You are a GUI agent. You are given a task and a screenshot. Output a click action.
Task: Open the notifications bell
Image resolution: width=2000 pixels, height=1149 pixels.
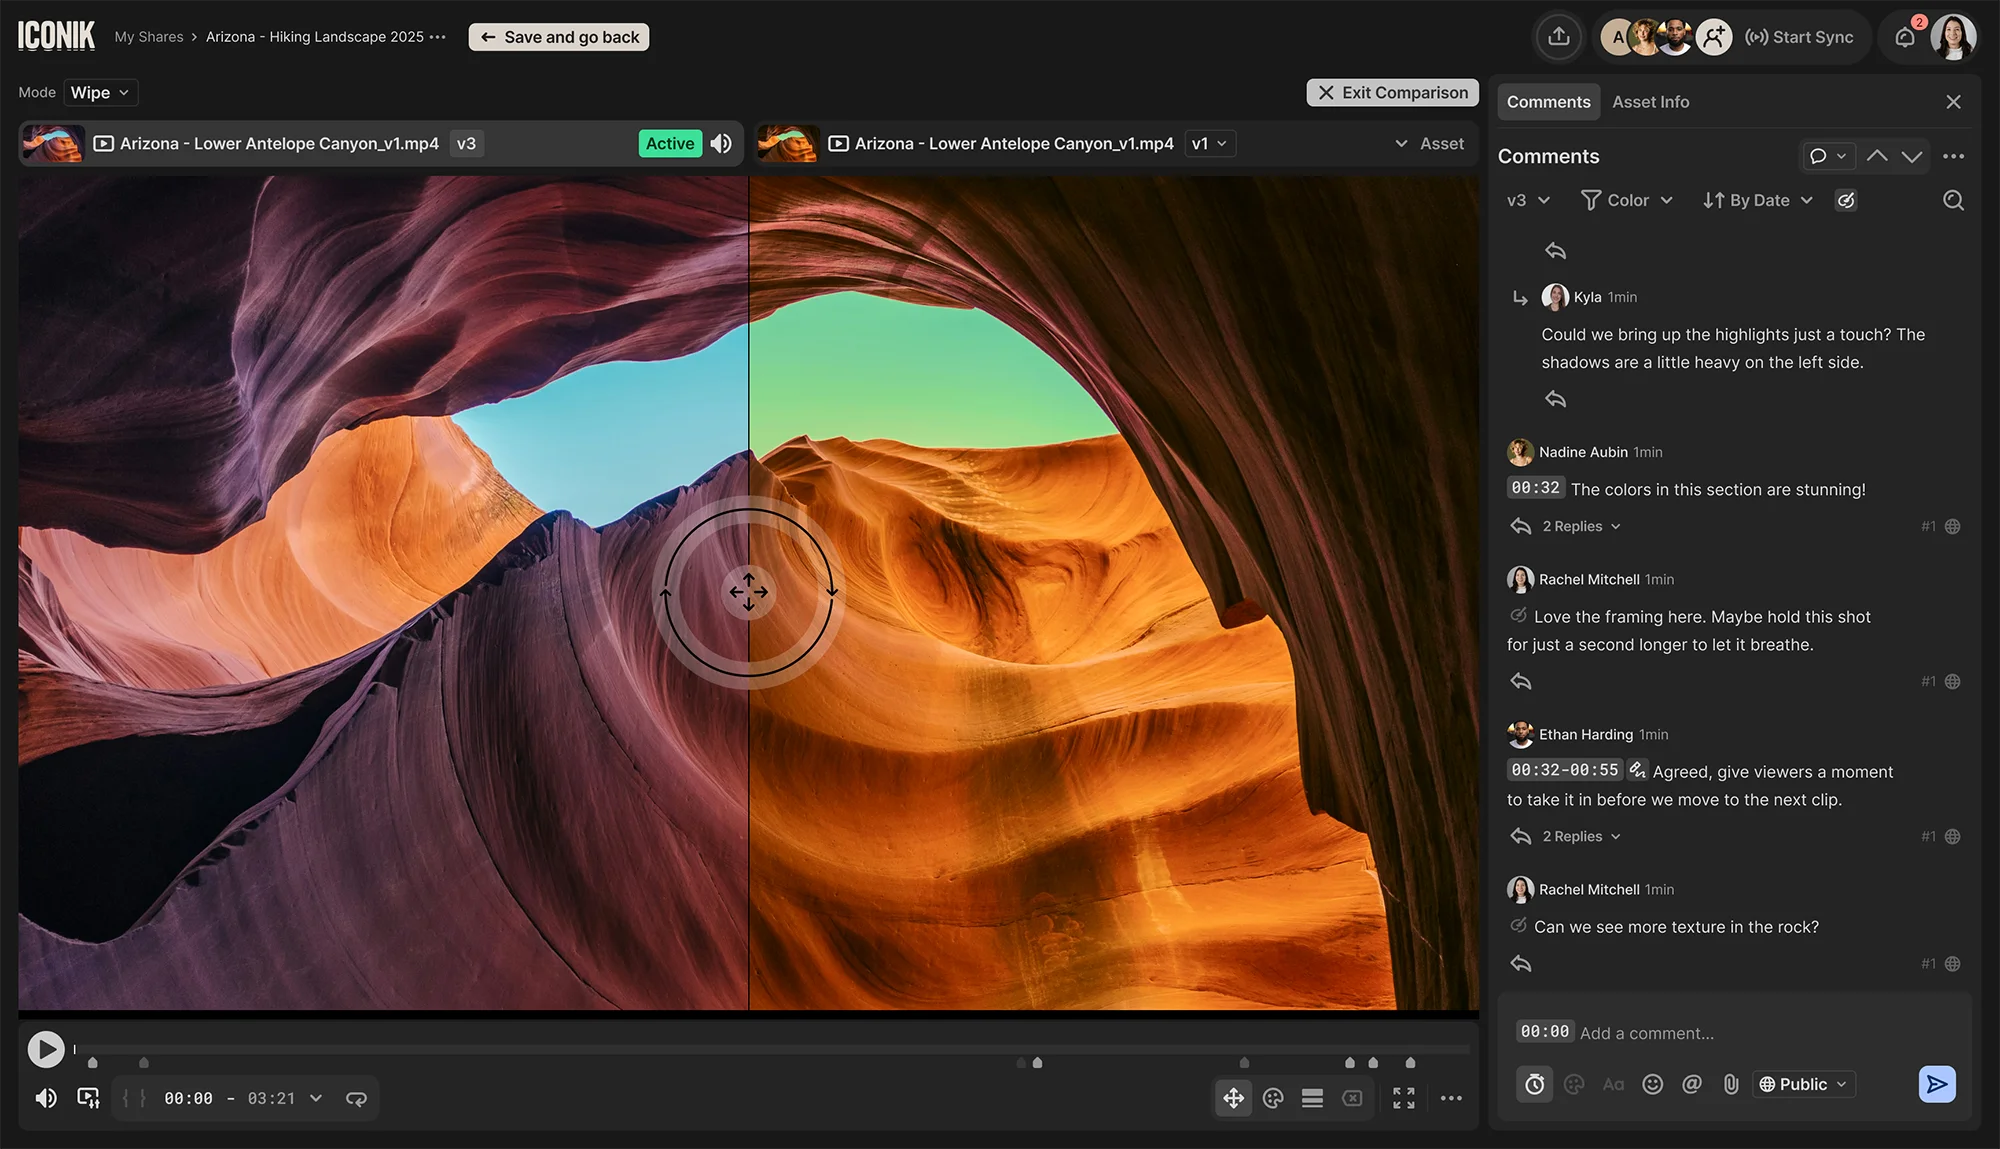1905,37
